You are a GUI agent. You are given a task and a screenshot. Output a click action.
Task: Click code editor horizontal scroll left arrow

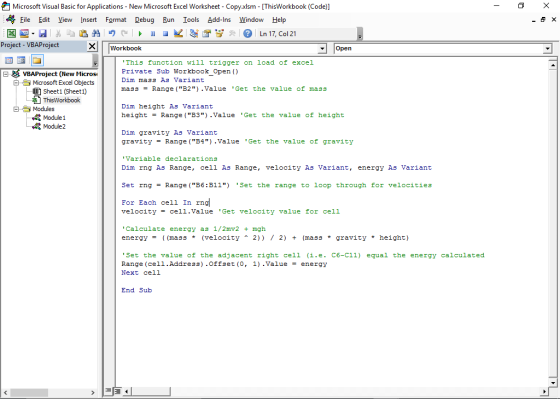(126, 391)
